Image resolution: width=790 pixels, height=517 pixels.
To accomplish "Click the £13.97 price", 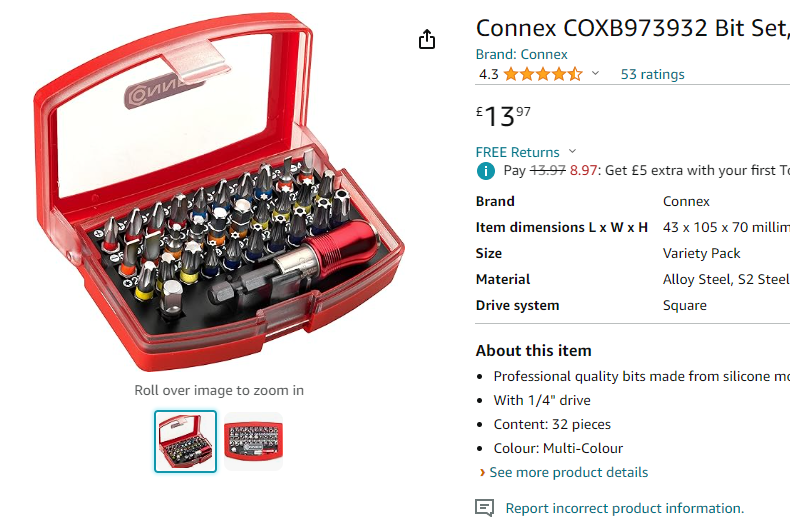I will coord(503,115).
